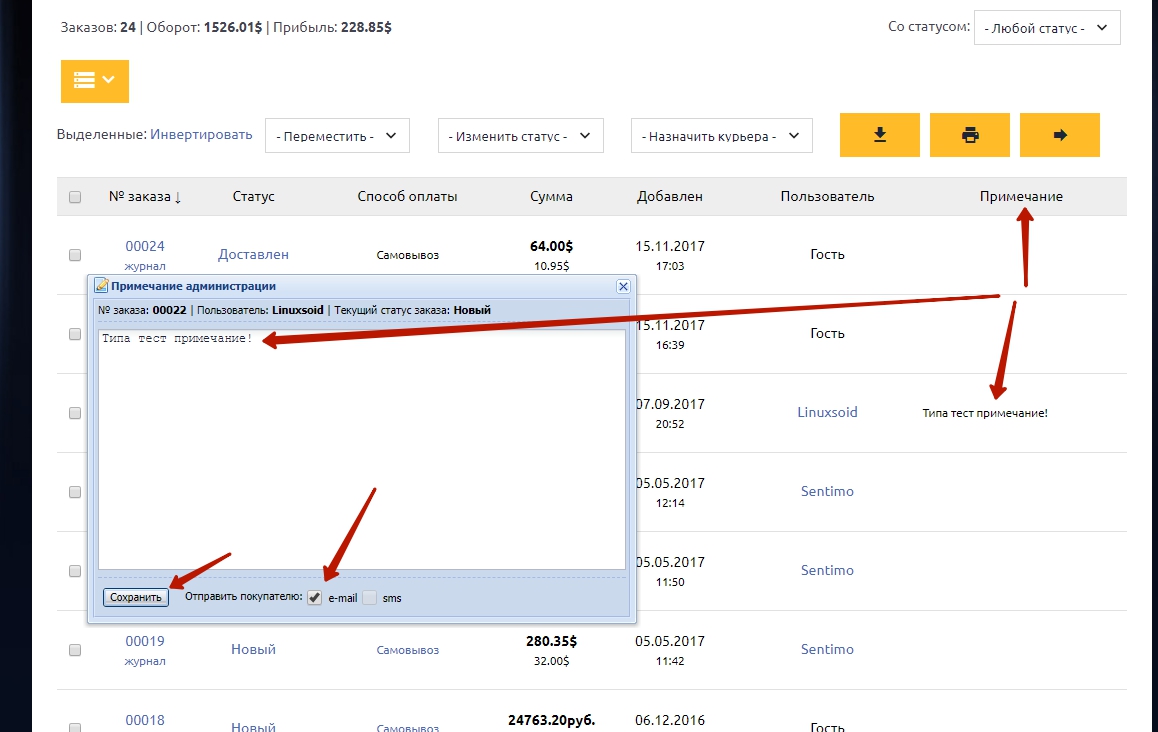The image size is (1158, 732).
Task: Sort by '№ заказа' column header
Action: coord(145,197)
